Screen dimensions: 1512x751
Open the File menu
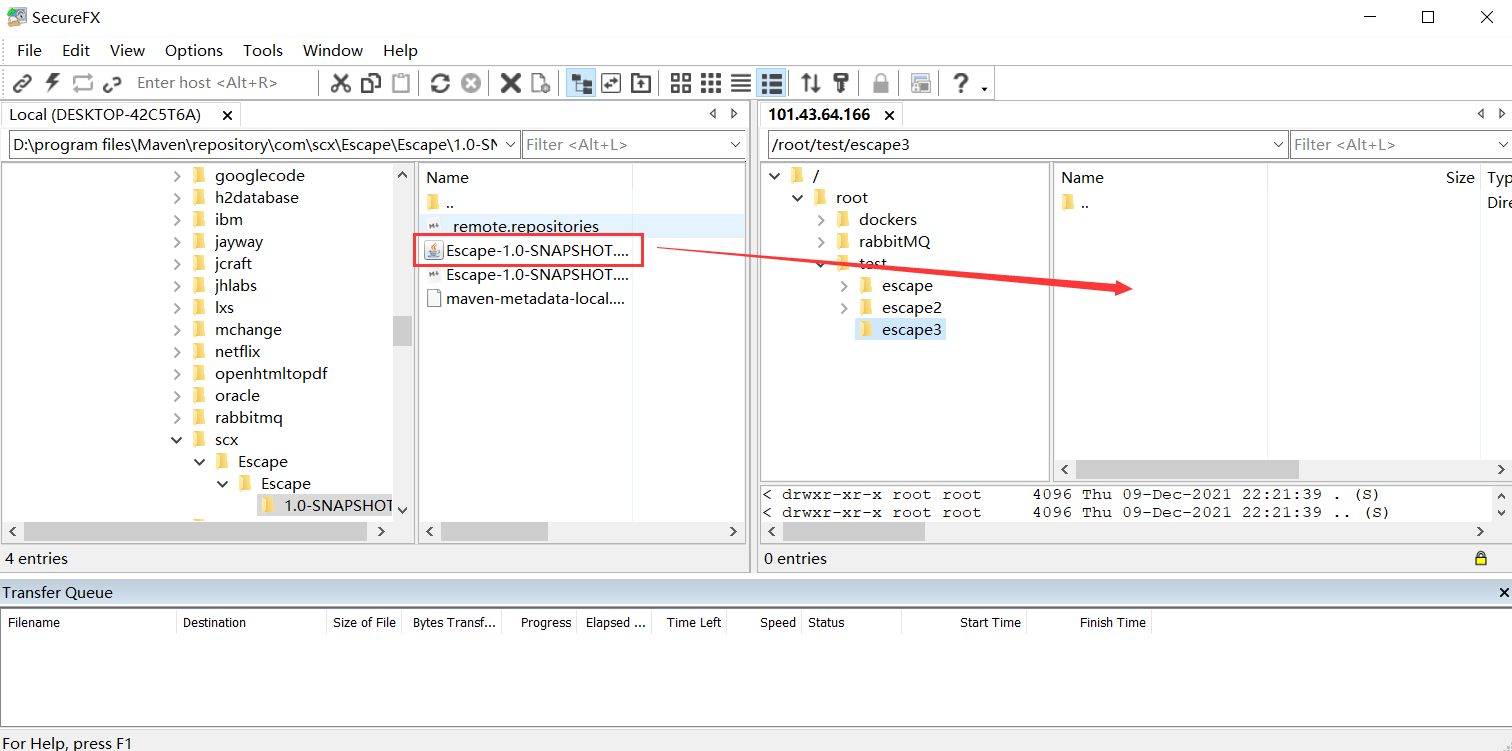pyautogui.click(x=30, y=50)
